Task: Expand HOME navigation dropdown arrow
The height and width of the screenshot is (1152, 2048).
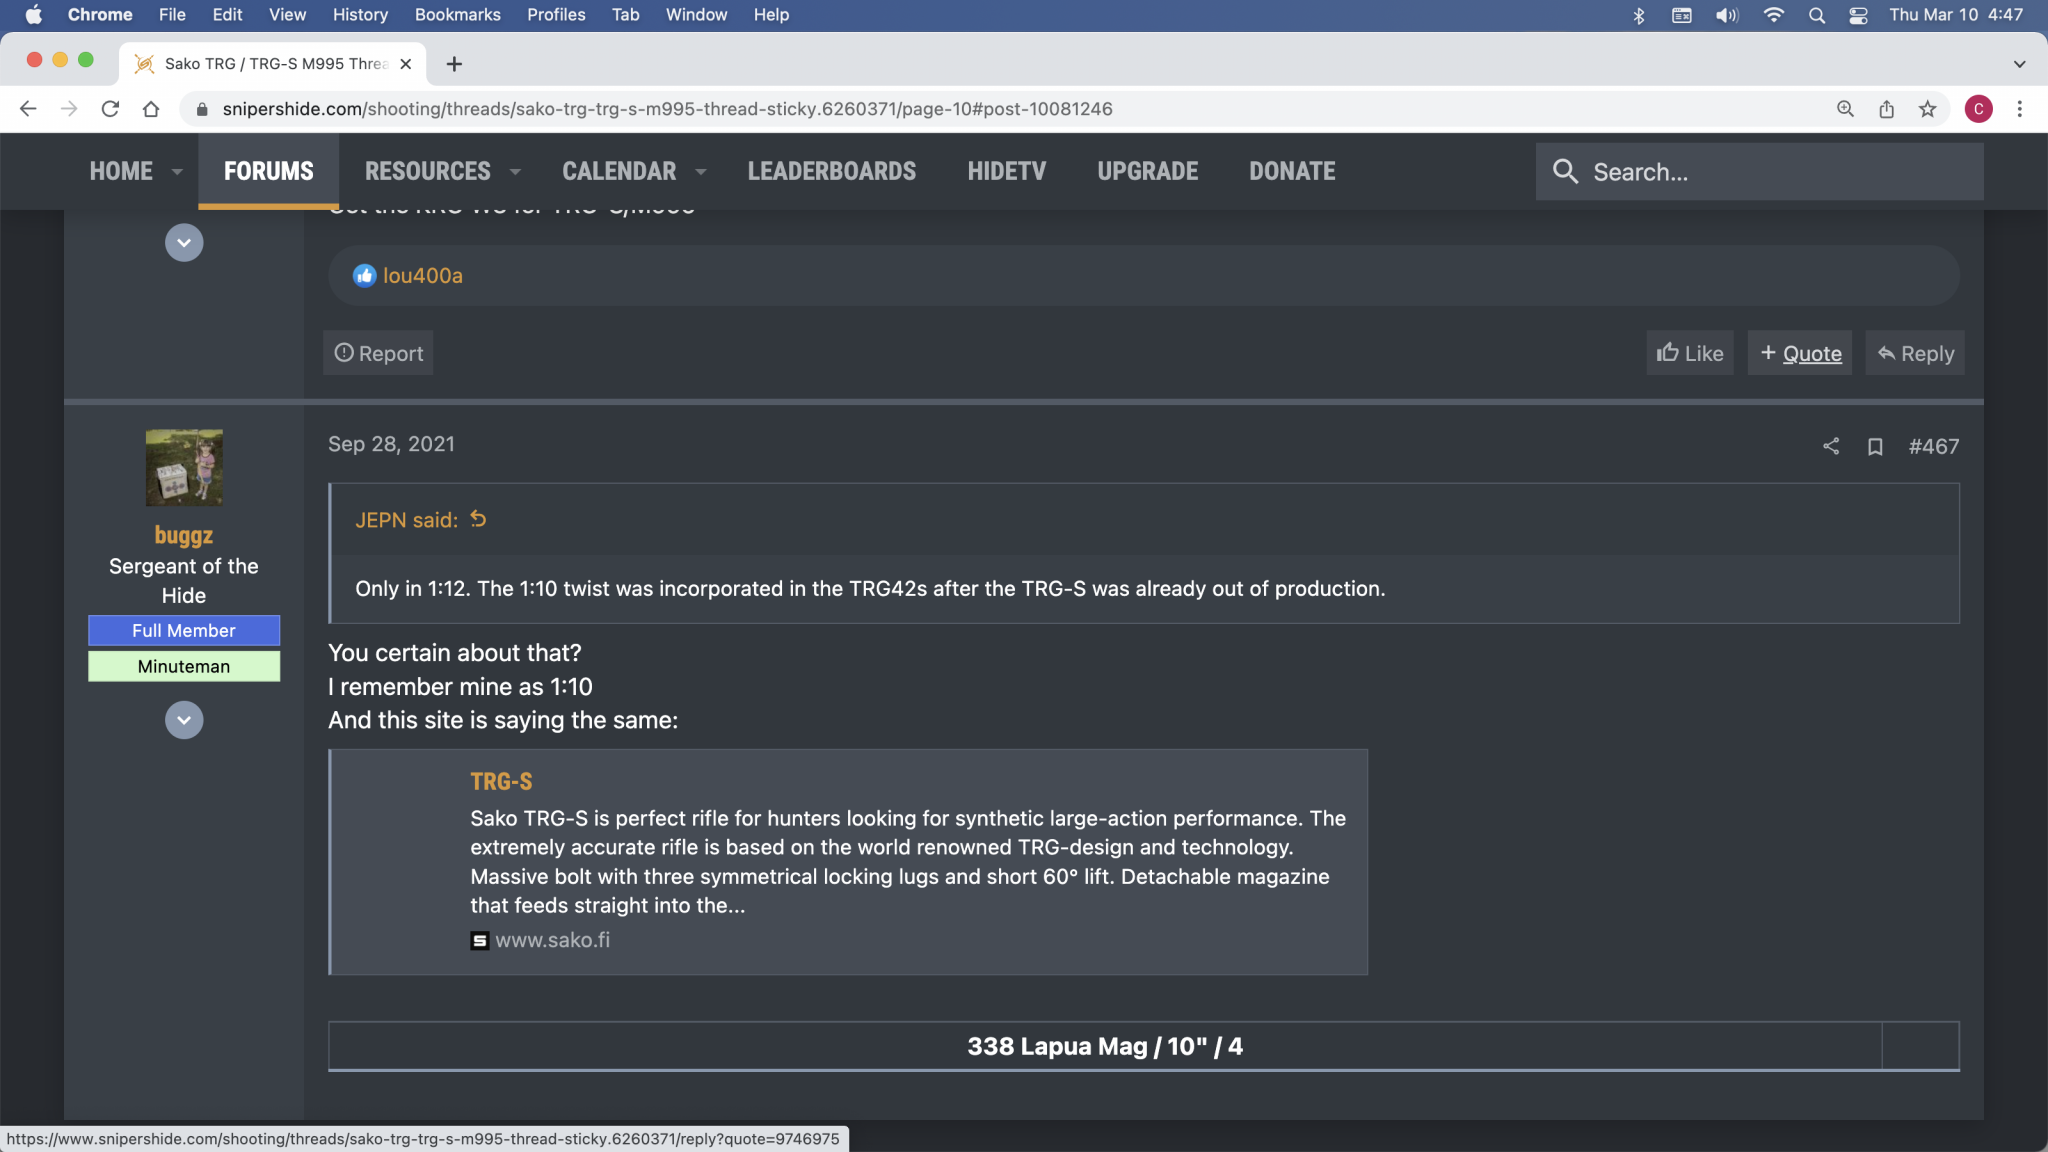Action: click(x=177, y=172)
